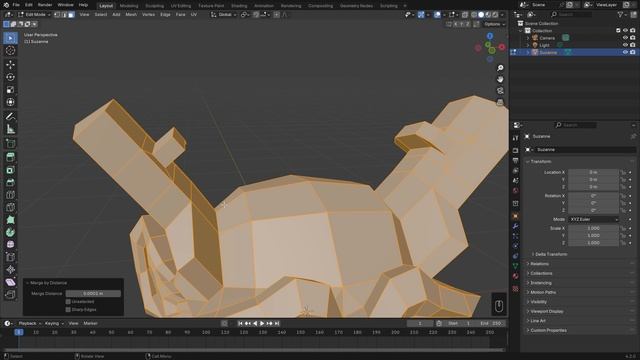This screenshot has height=360, width=640.
Task: Click the viewport zoom magnifier icon
Action: (500, 68)
